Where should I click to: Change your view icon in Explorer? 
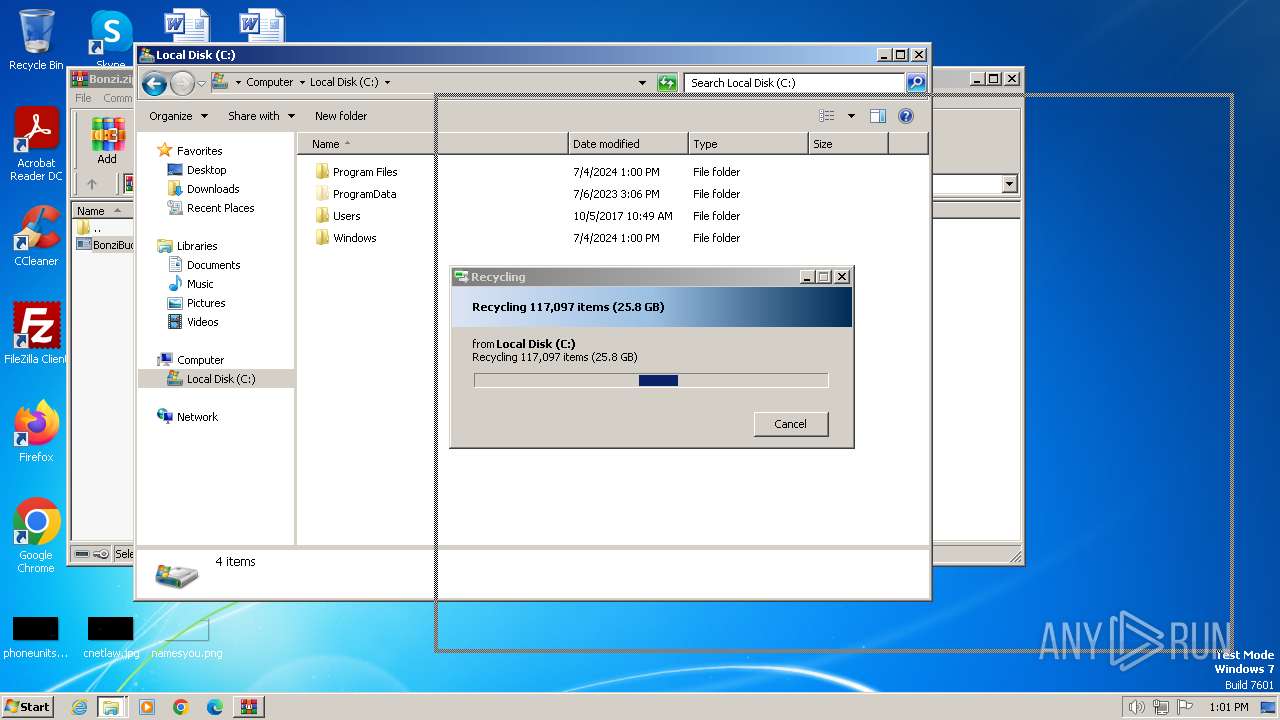(x=827, y=116)
